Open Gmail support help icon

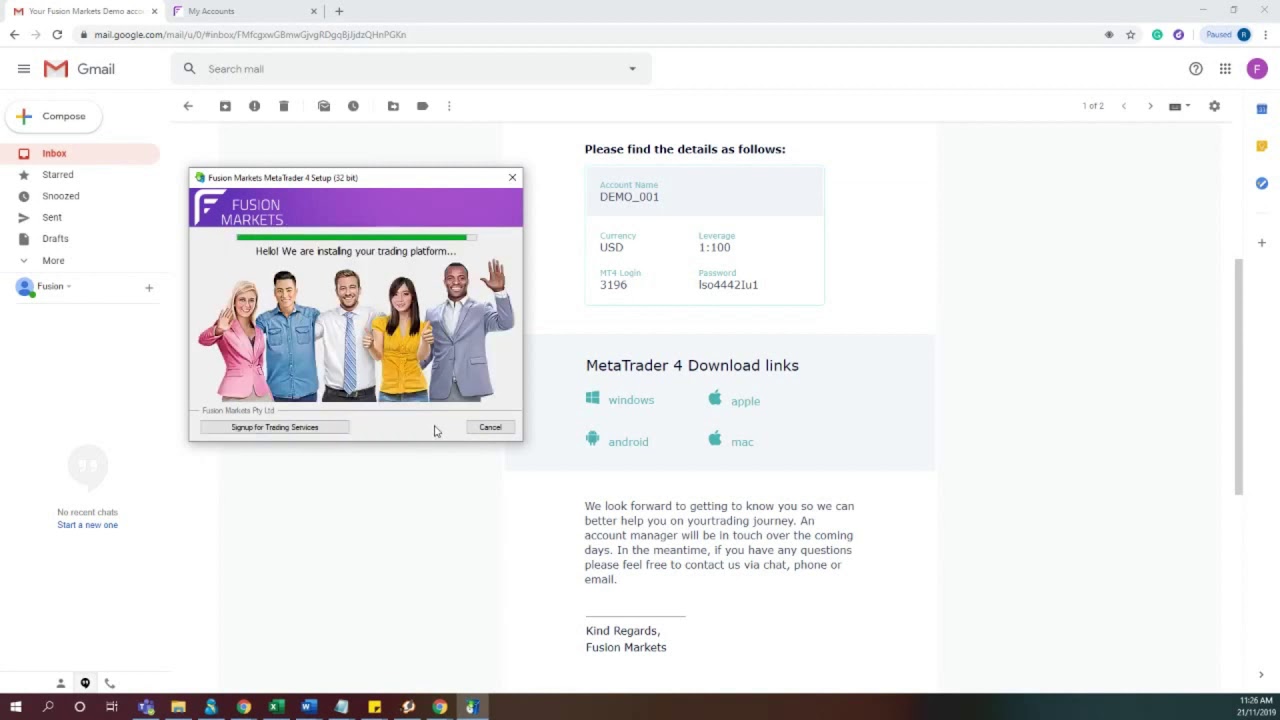click(1196, 69)
